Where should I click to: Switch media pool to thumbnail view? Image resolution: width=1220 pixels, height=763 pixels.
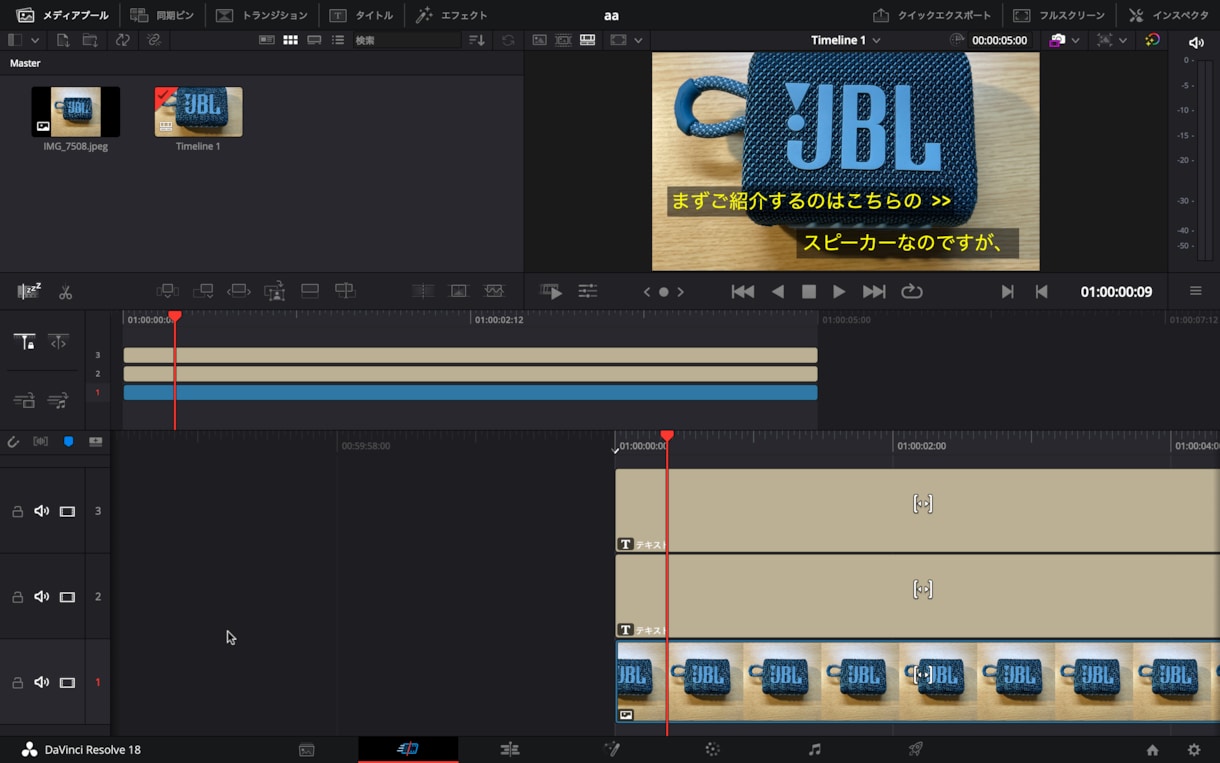click(x=290, y=40)
